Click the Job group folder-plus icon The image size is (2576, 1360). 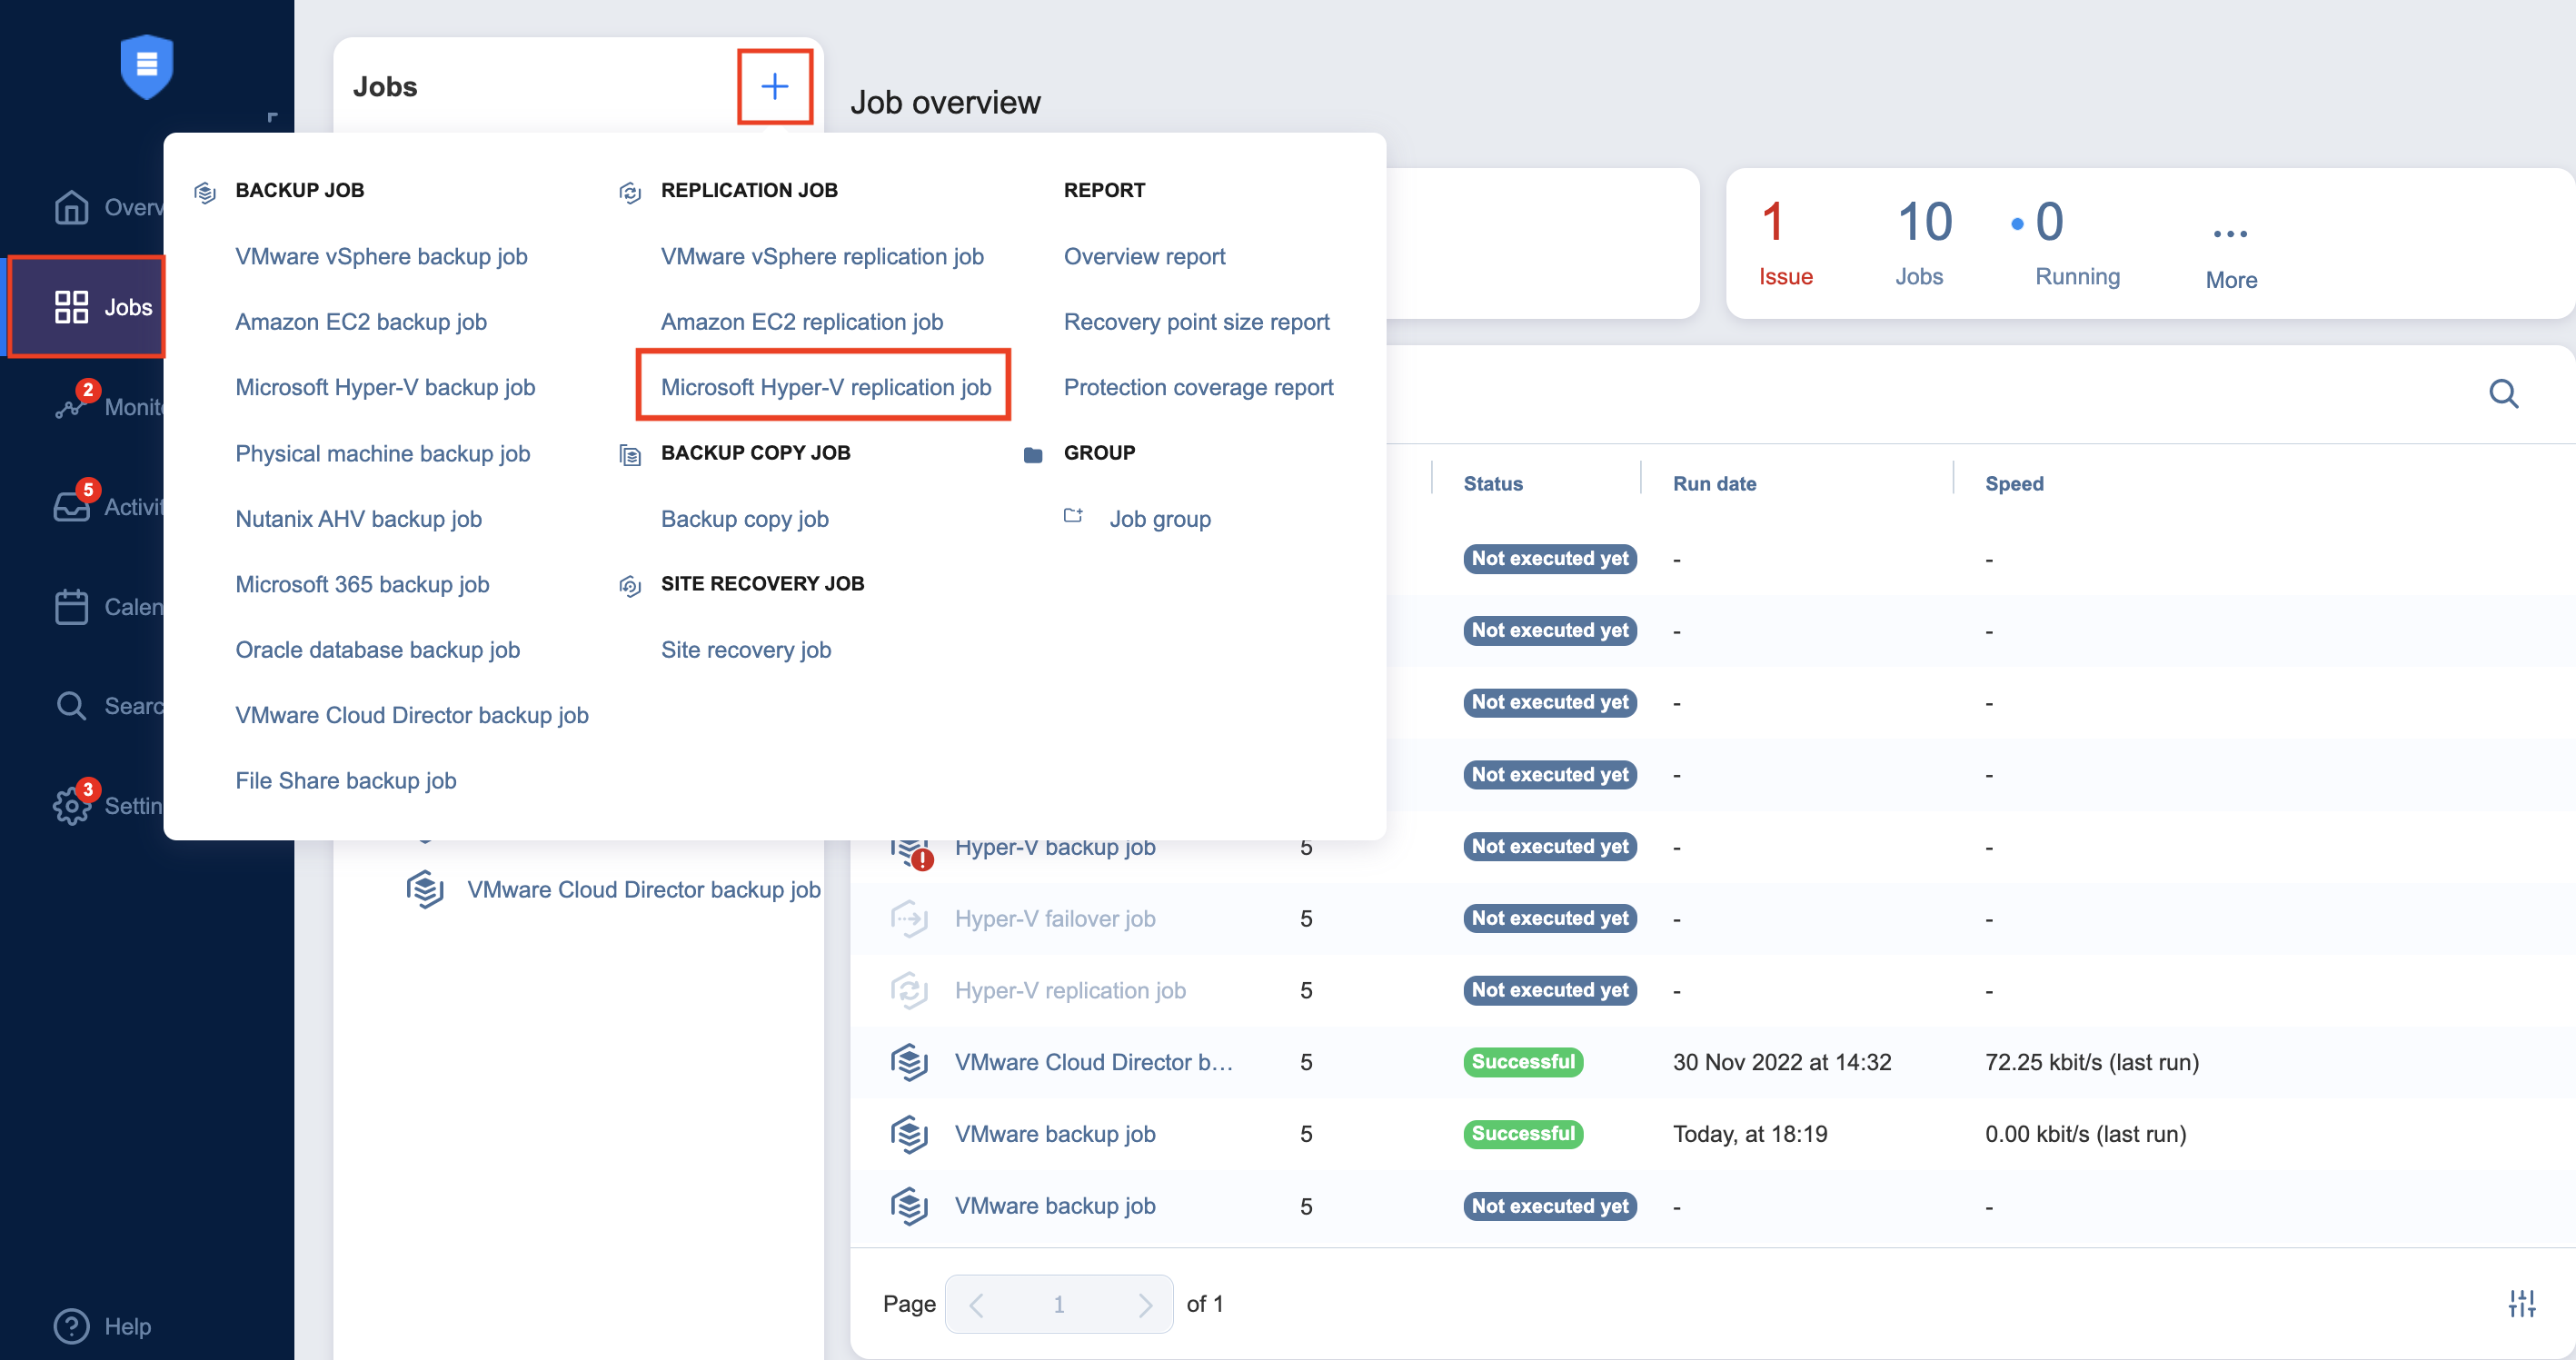pos(1073,516)
